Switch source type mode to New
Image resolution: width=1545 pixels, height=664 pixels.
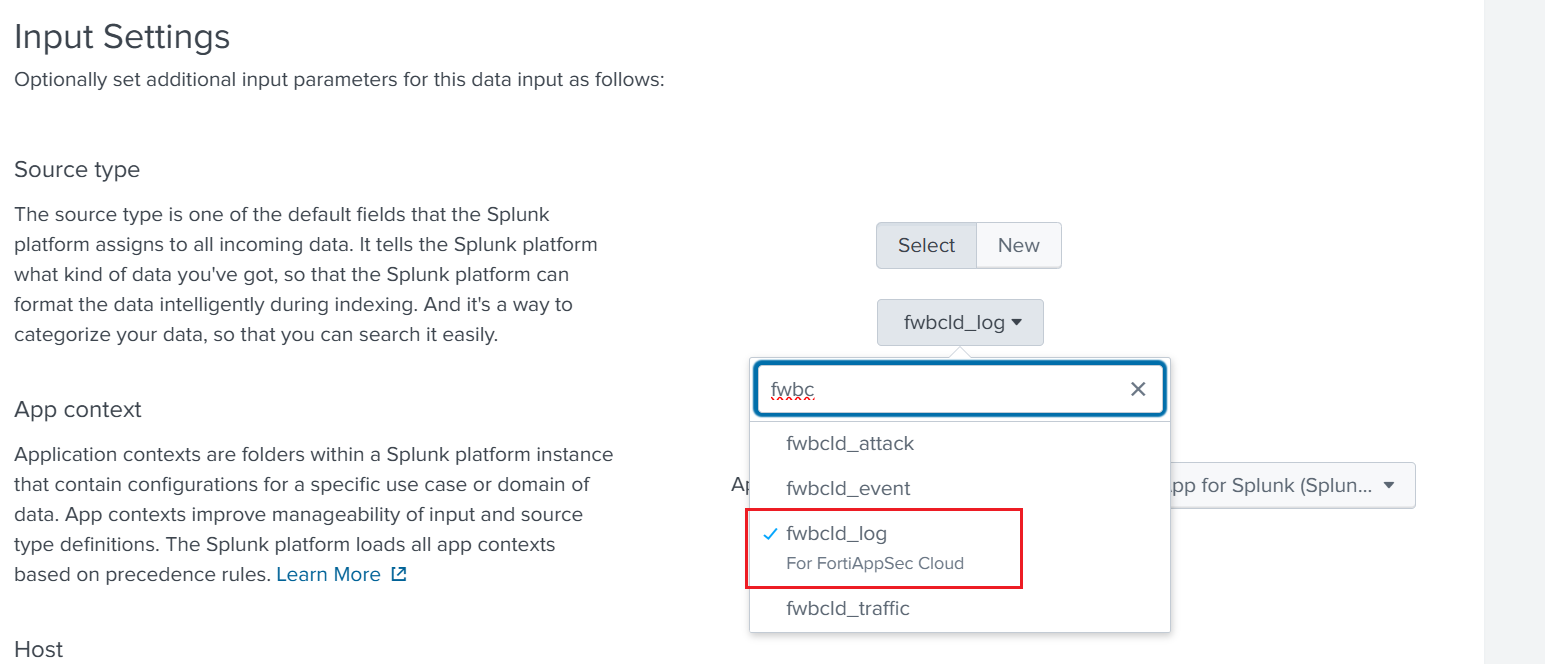tap(1018, 245)
